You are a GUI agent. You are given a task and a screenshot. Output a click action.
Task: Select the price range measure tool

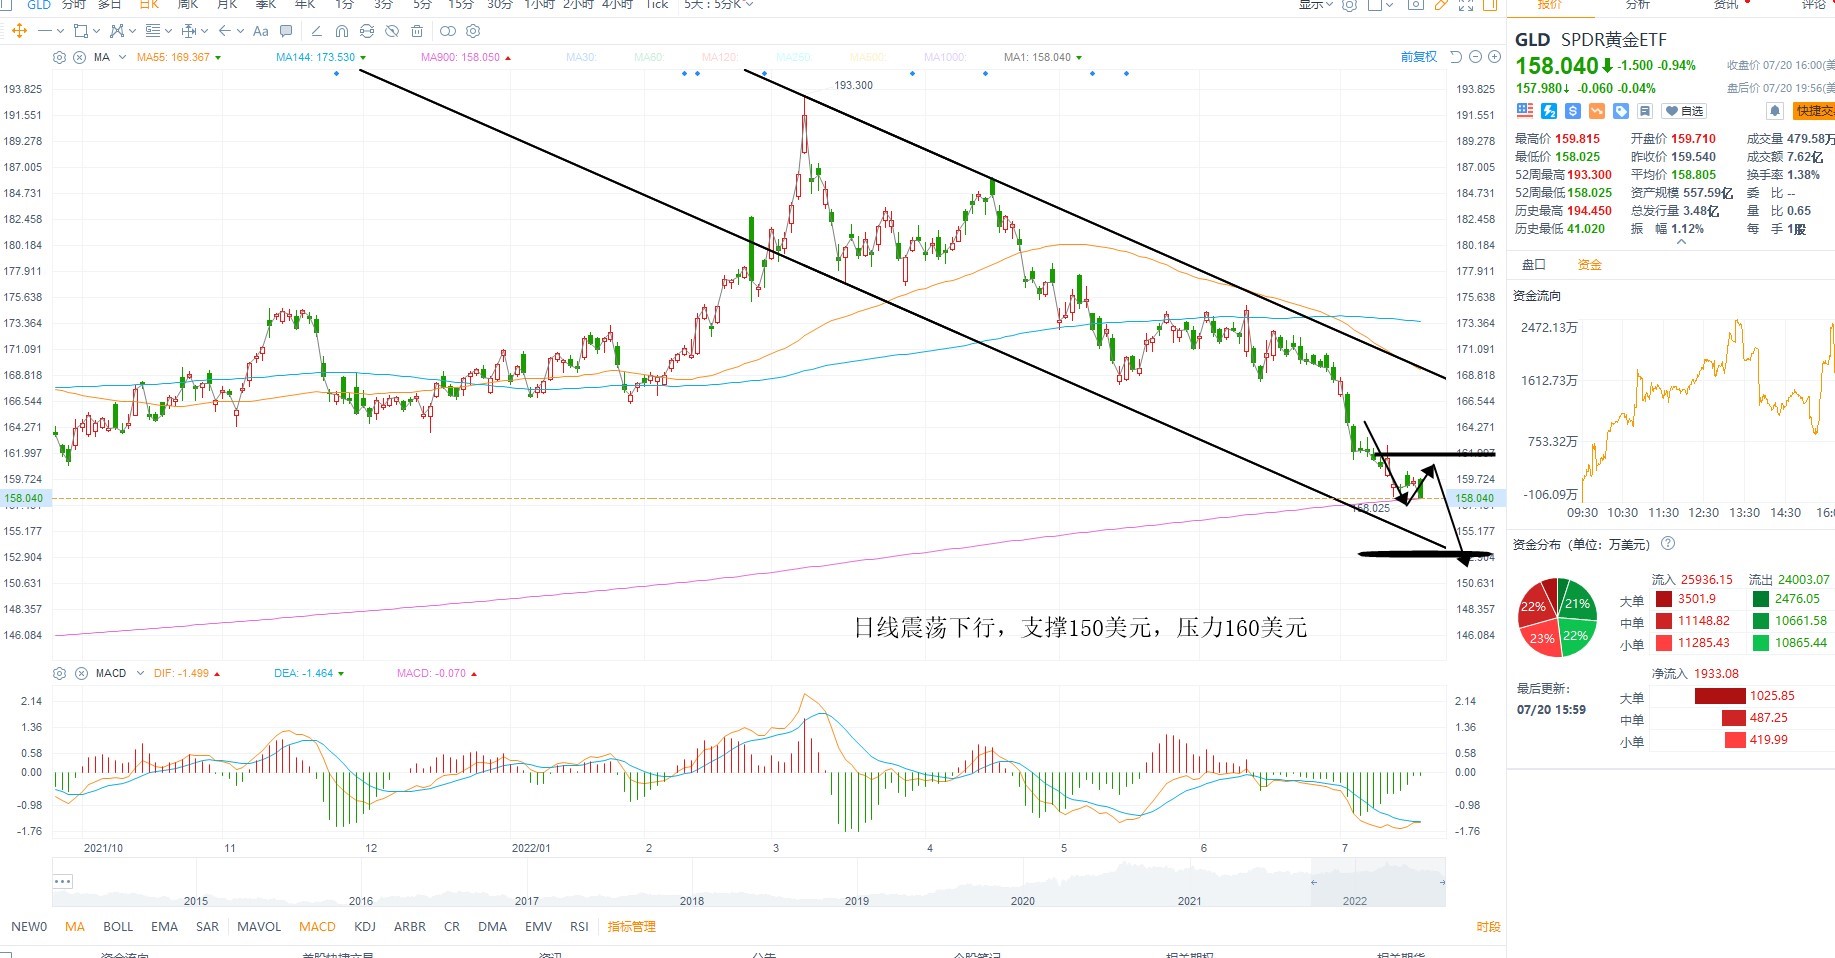[189, 31]
